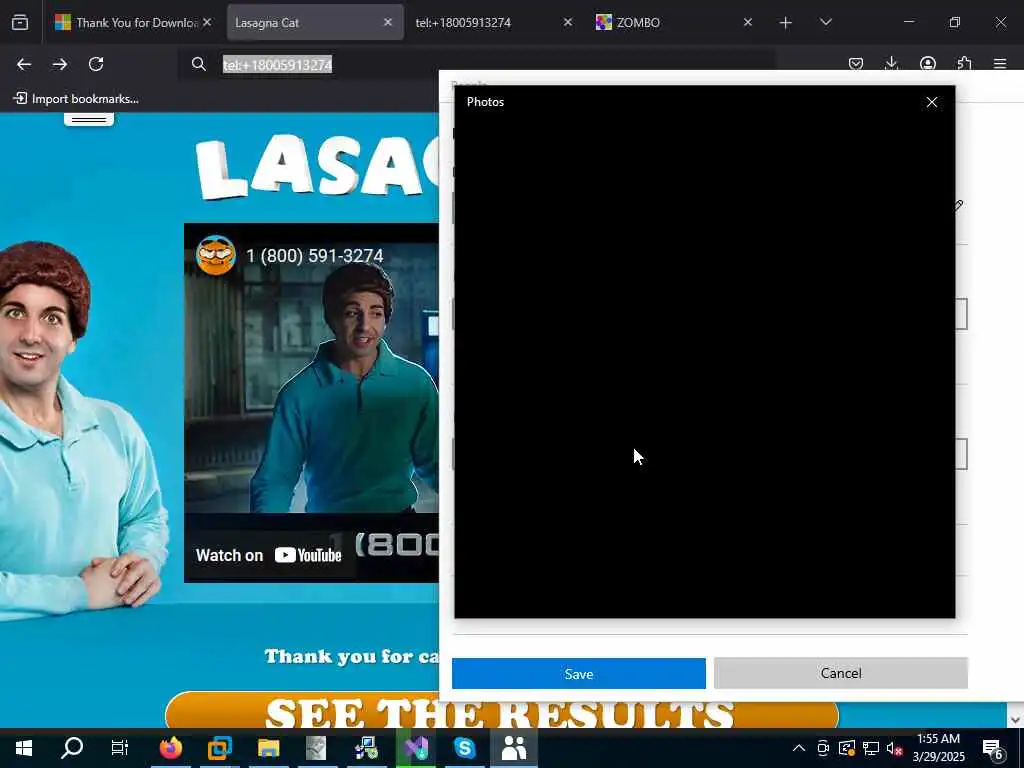1024x768 pixels.
Task: Open Windows taskbar search
Action: point(72,748)
